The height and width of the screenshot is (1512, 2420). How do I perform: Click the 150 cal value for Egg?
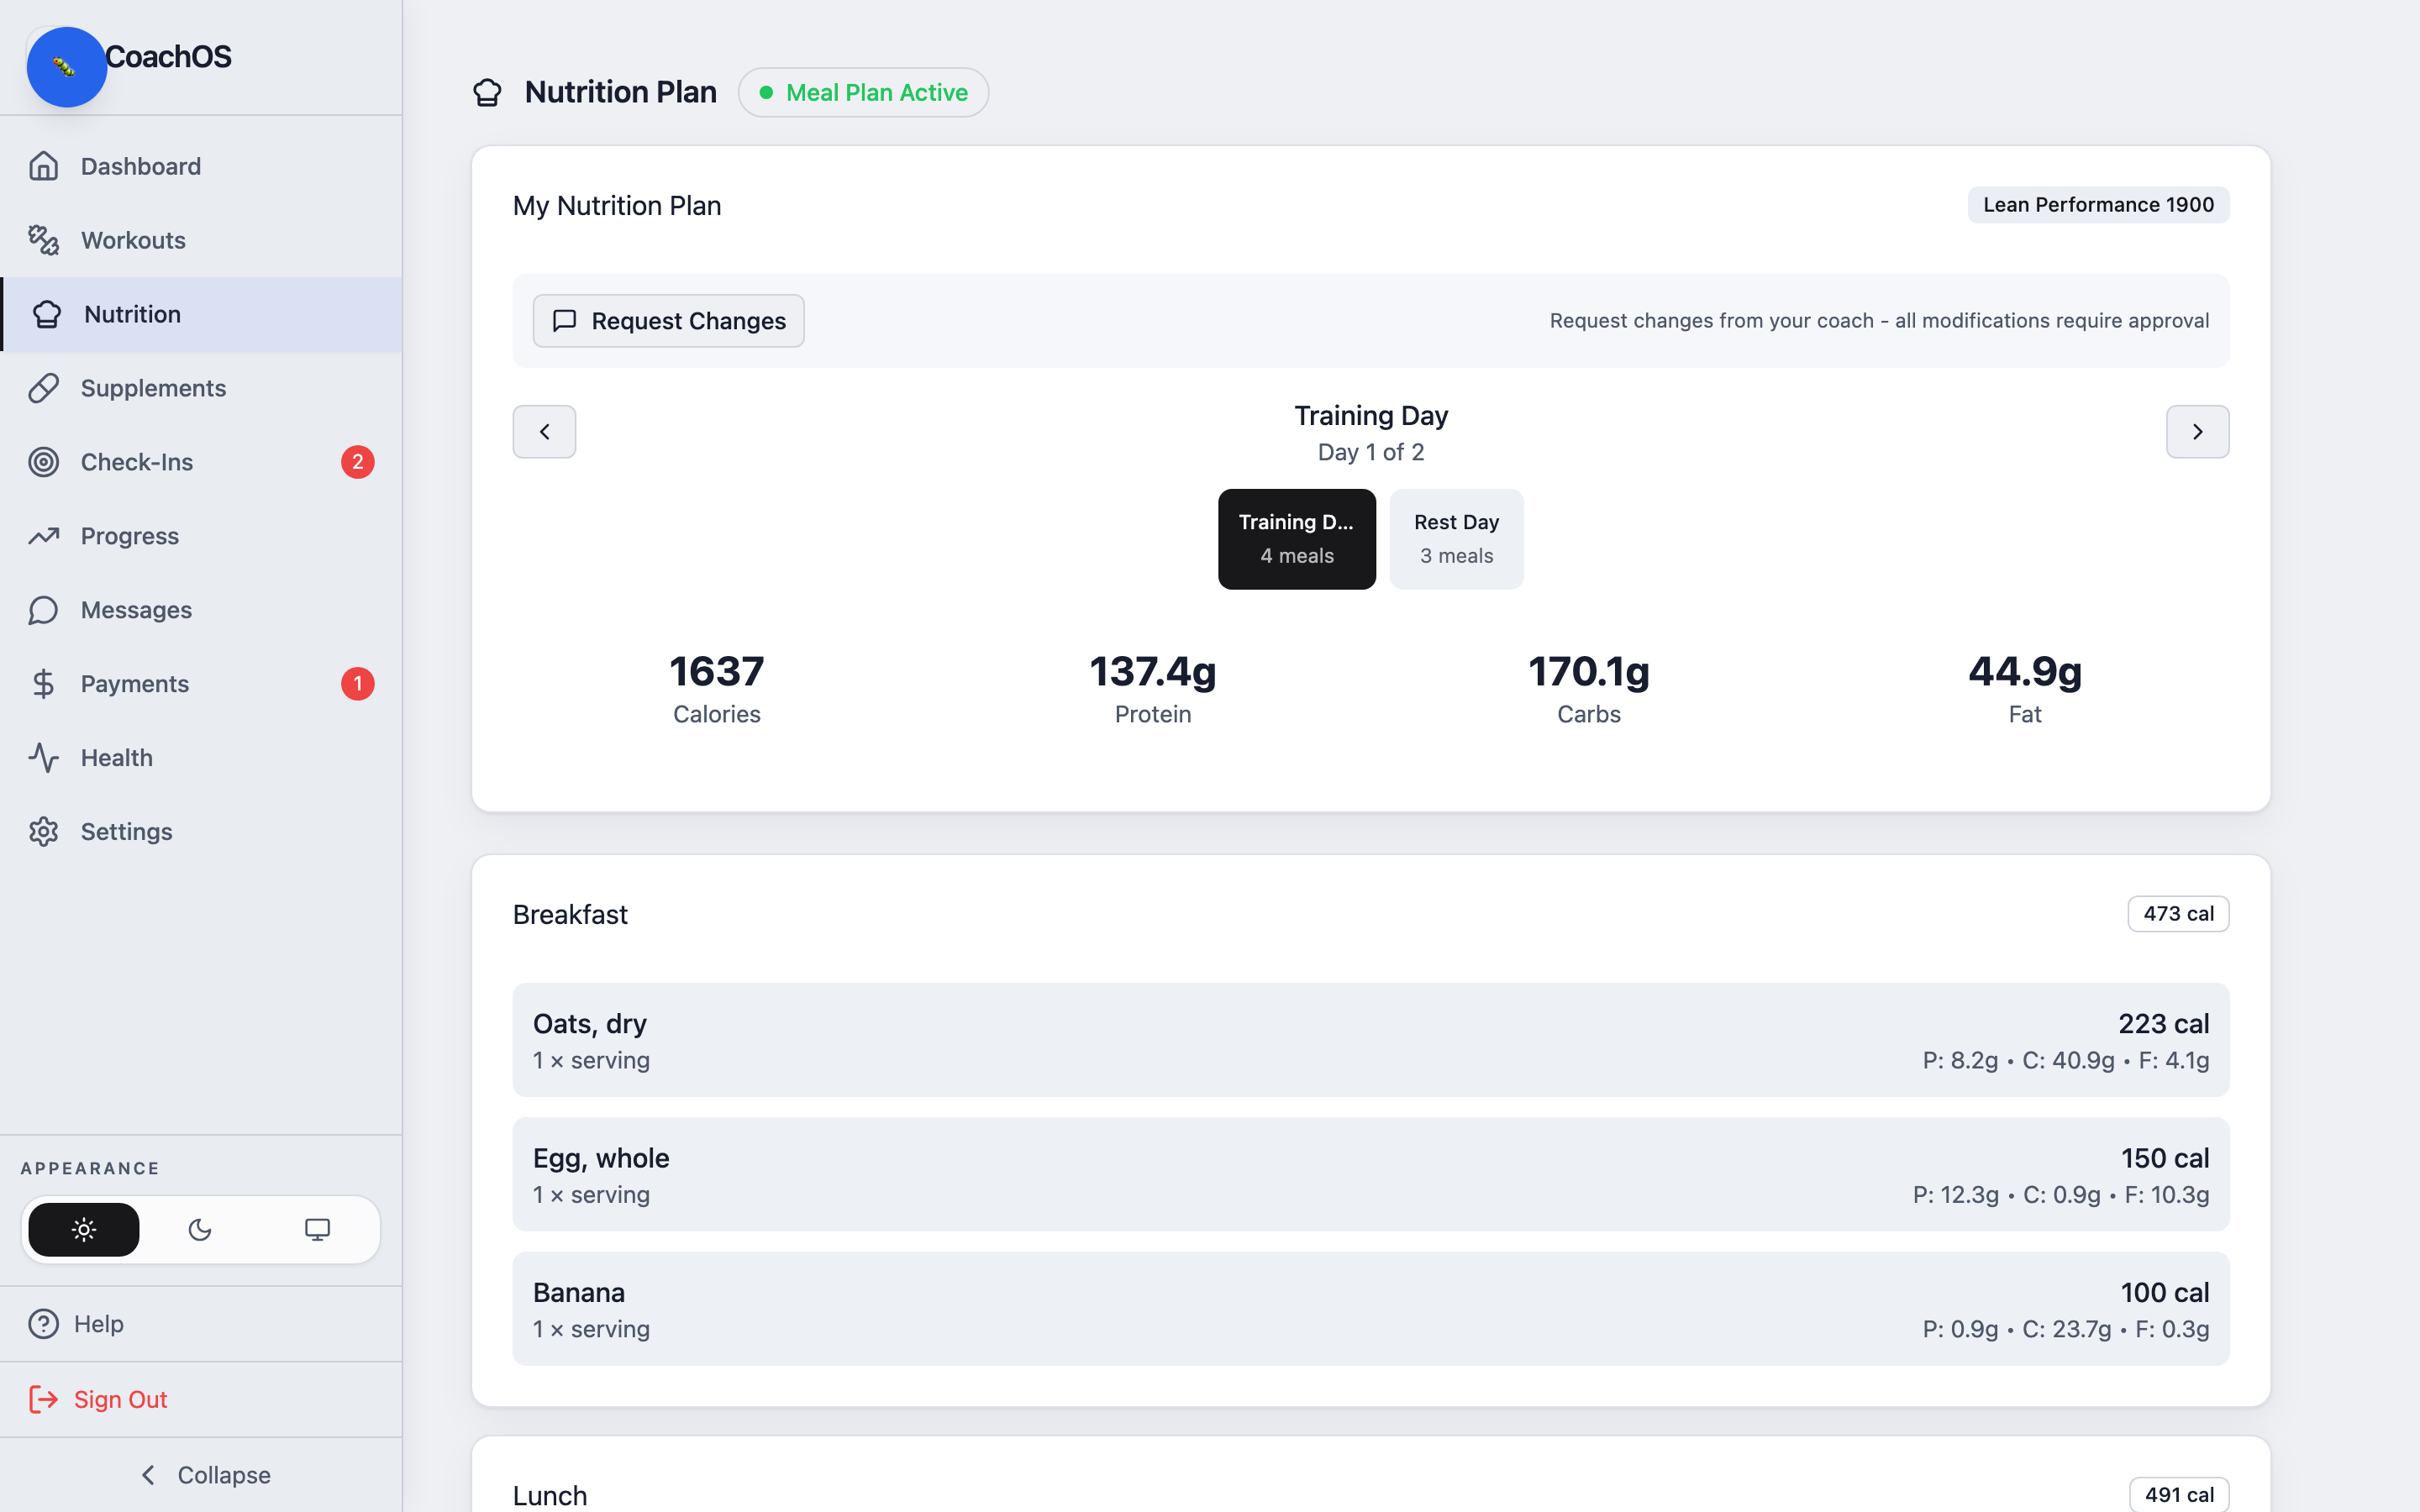pos(2165,1158)
